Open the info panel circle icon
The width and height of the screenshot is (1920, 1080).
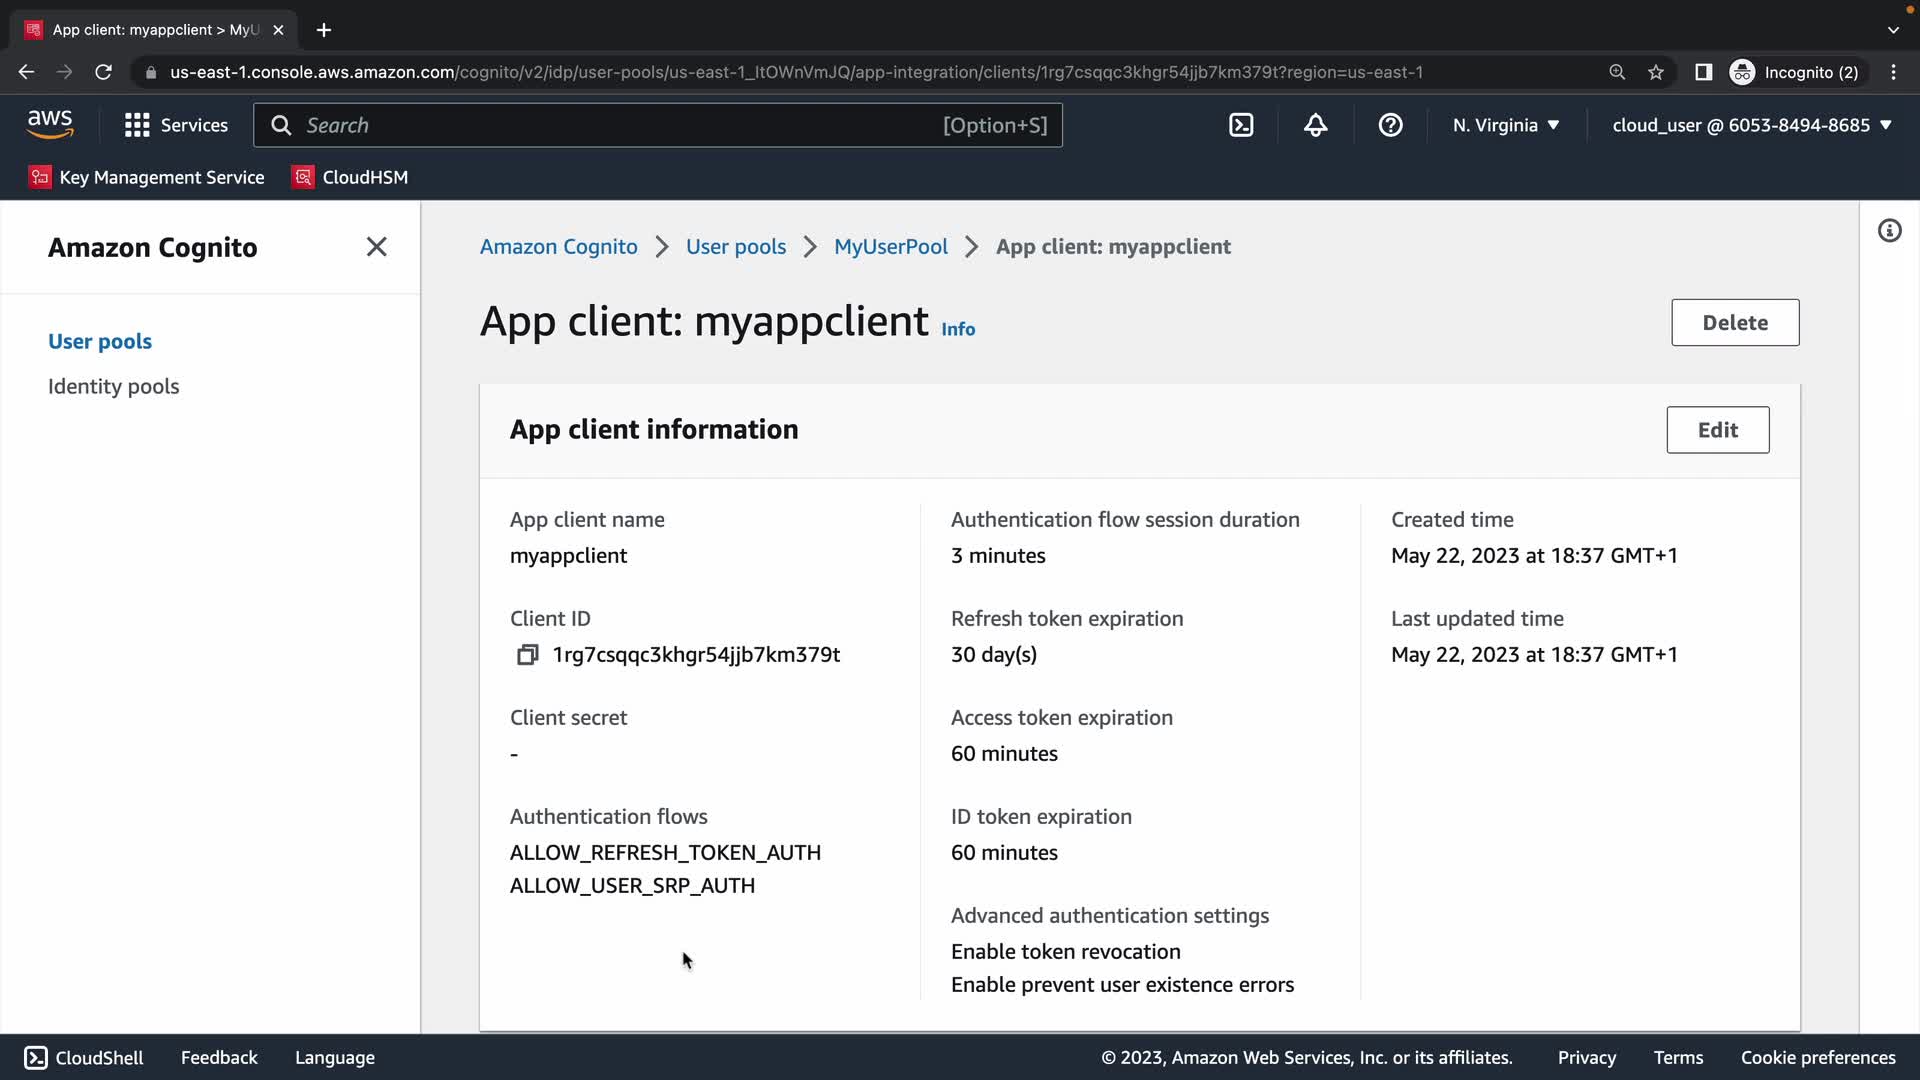point(1889,231)
